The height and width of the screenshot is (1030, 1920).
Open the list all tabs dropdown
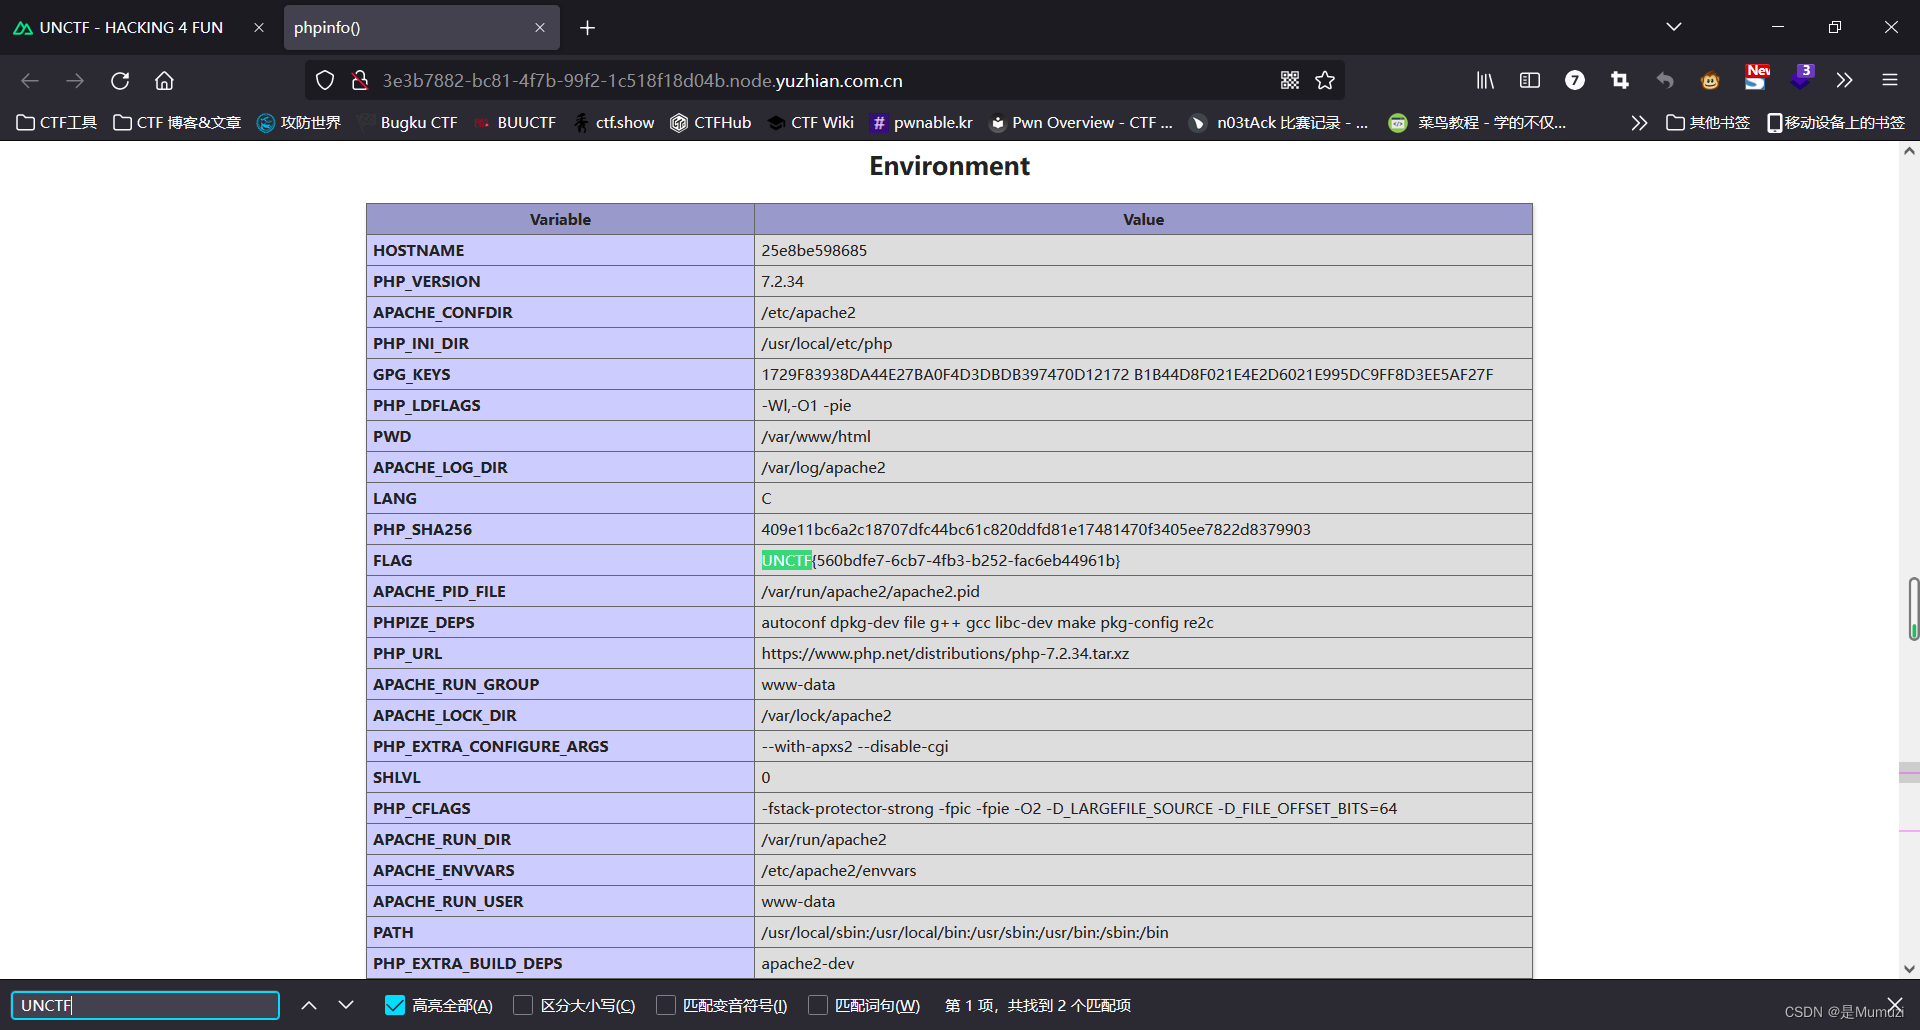pos(1673,27)
